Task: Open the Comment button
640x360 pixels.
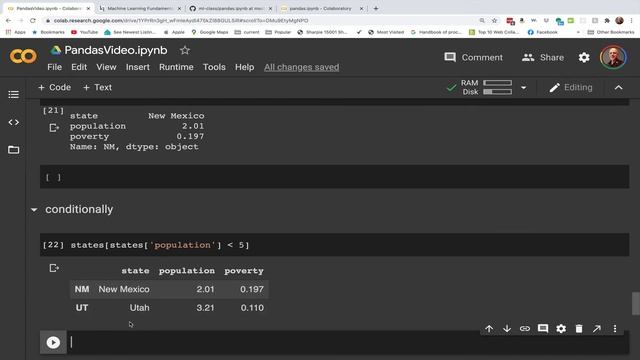Action: (x=473, y=58)
